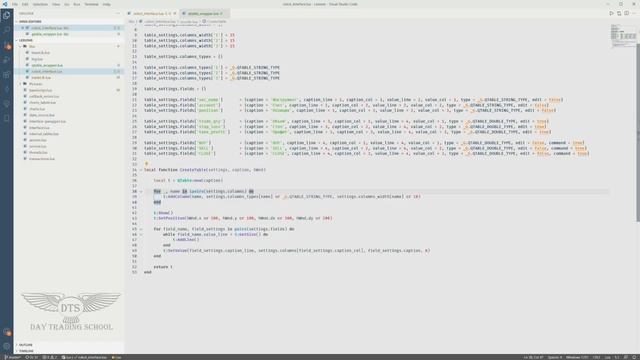Click the sync changes status bar item
This screenshot has width=640, height=360.
tap(31, 357)
